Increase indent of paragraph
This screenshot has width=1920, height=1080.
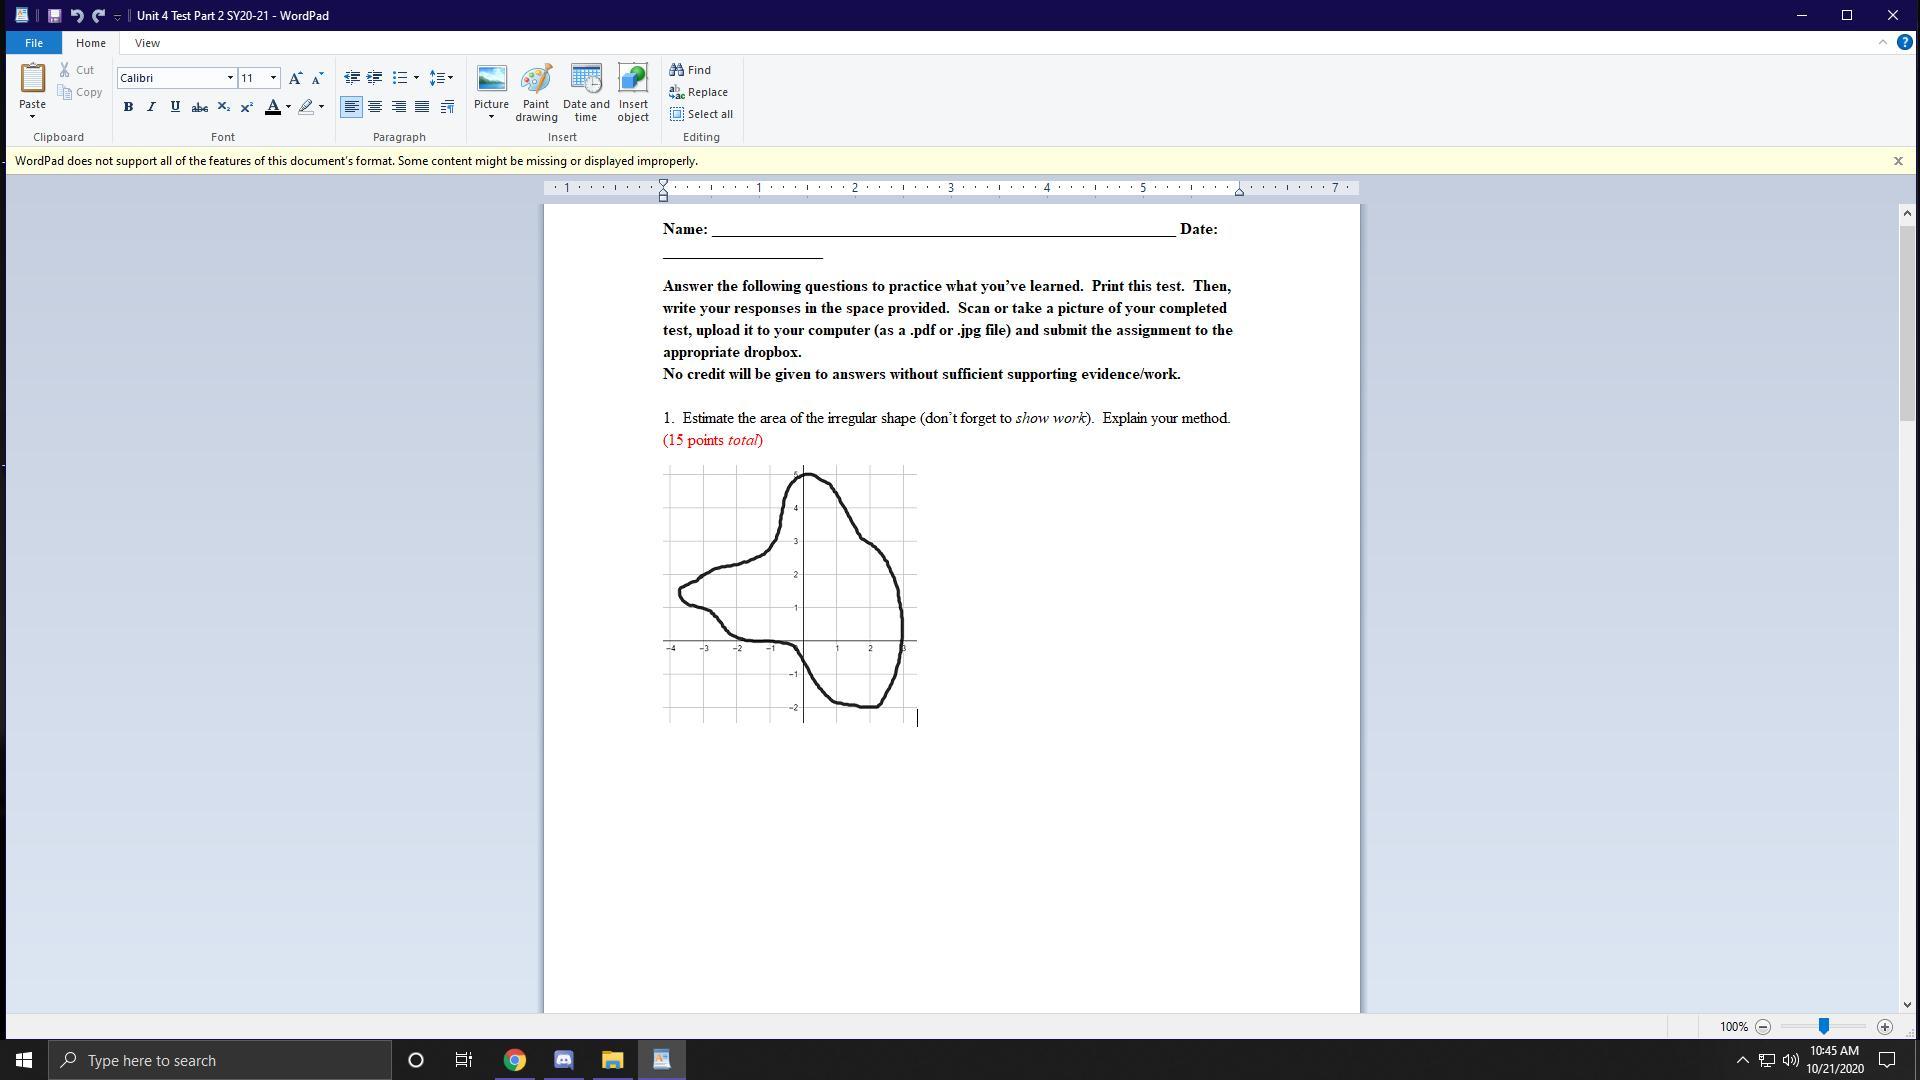[x=375, y=78]
